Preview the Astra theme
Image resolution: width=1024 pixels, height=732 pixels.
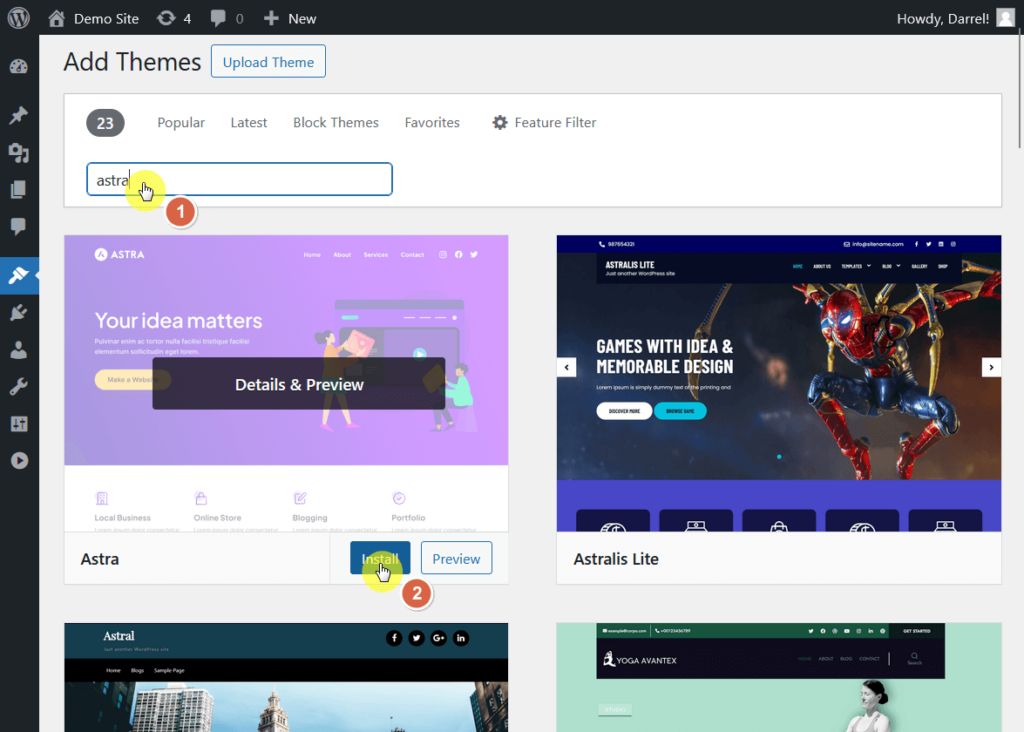(456, 558)
